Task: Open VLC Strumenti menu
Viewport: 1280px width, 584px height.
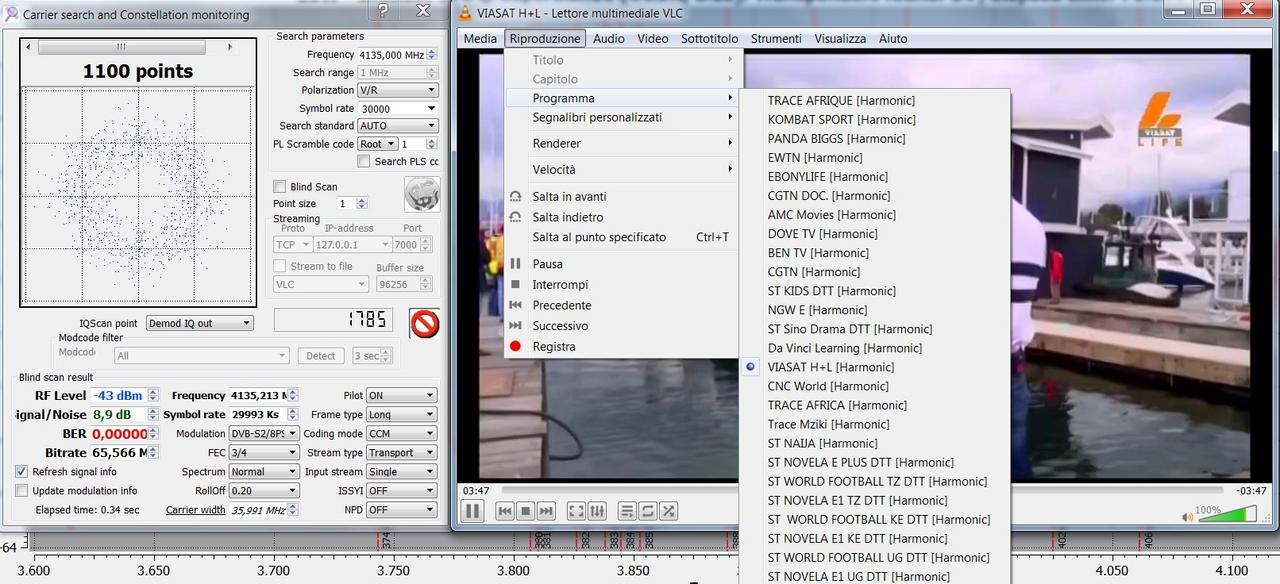Action: [776, 38]
